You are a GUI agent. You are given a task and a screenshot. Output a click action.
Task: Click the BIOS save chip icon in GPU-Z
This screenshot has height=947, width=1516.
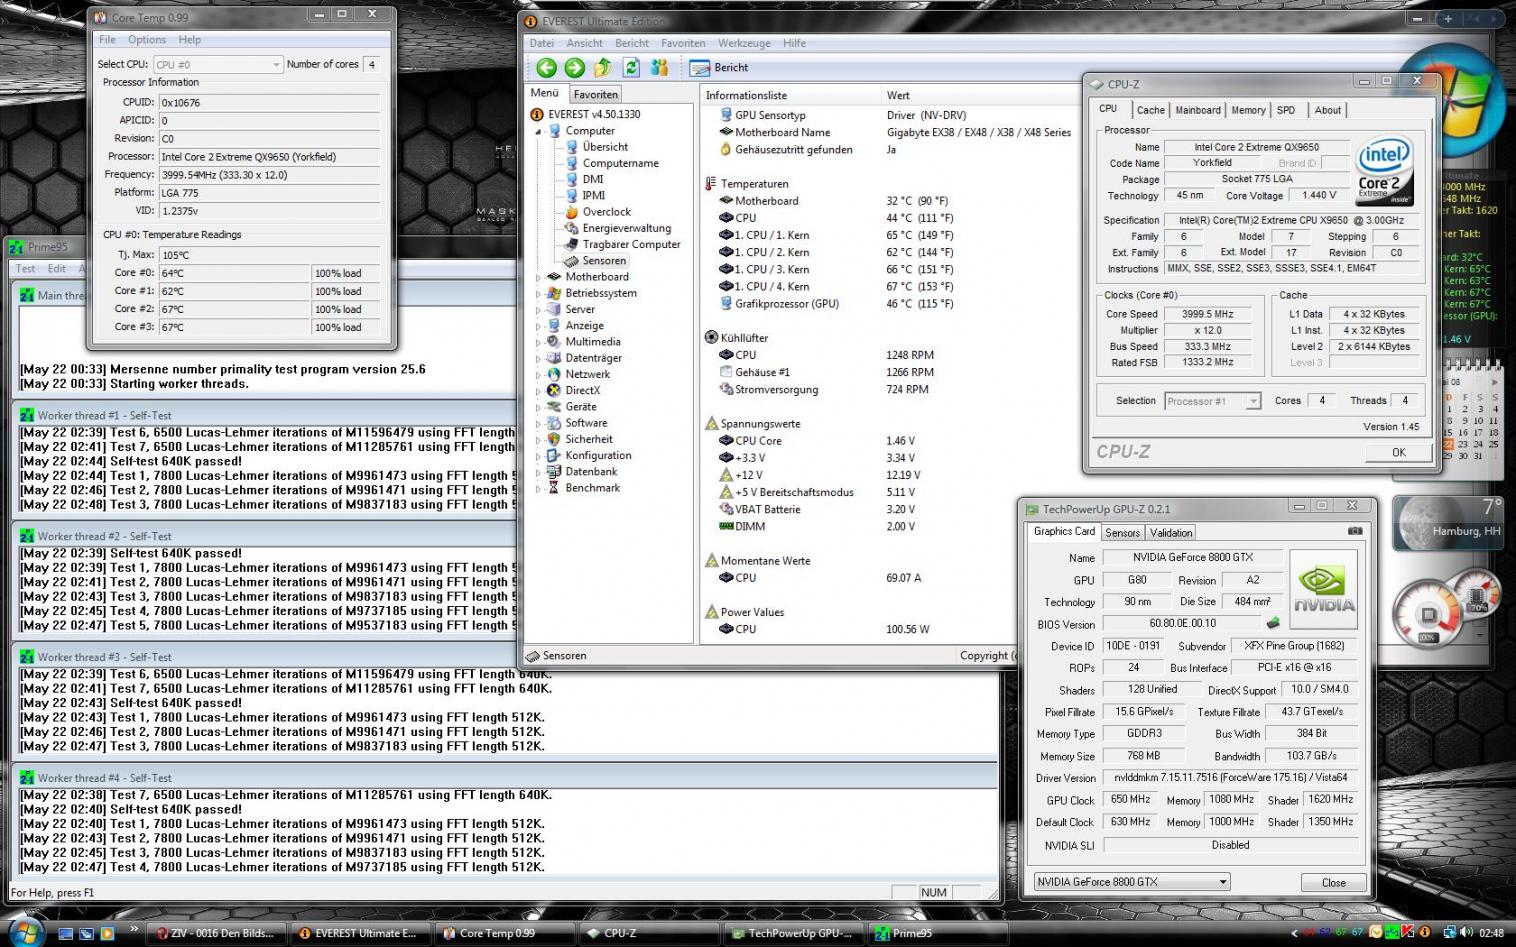tap(1273, 623)
